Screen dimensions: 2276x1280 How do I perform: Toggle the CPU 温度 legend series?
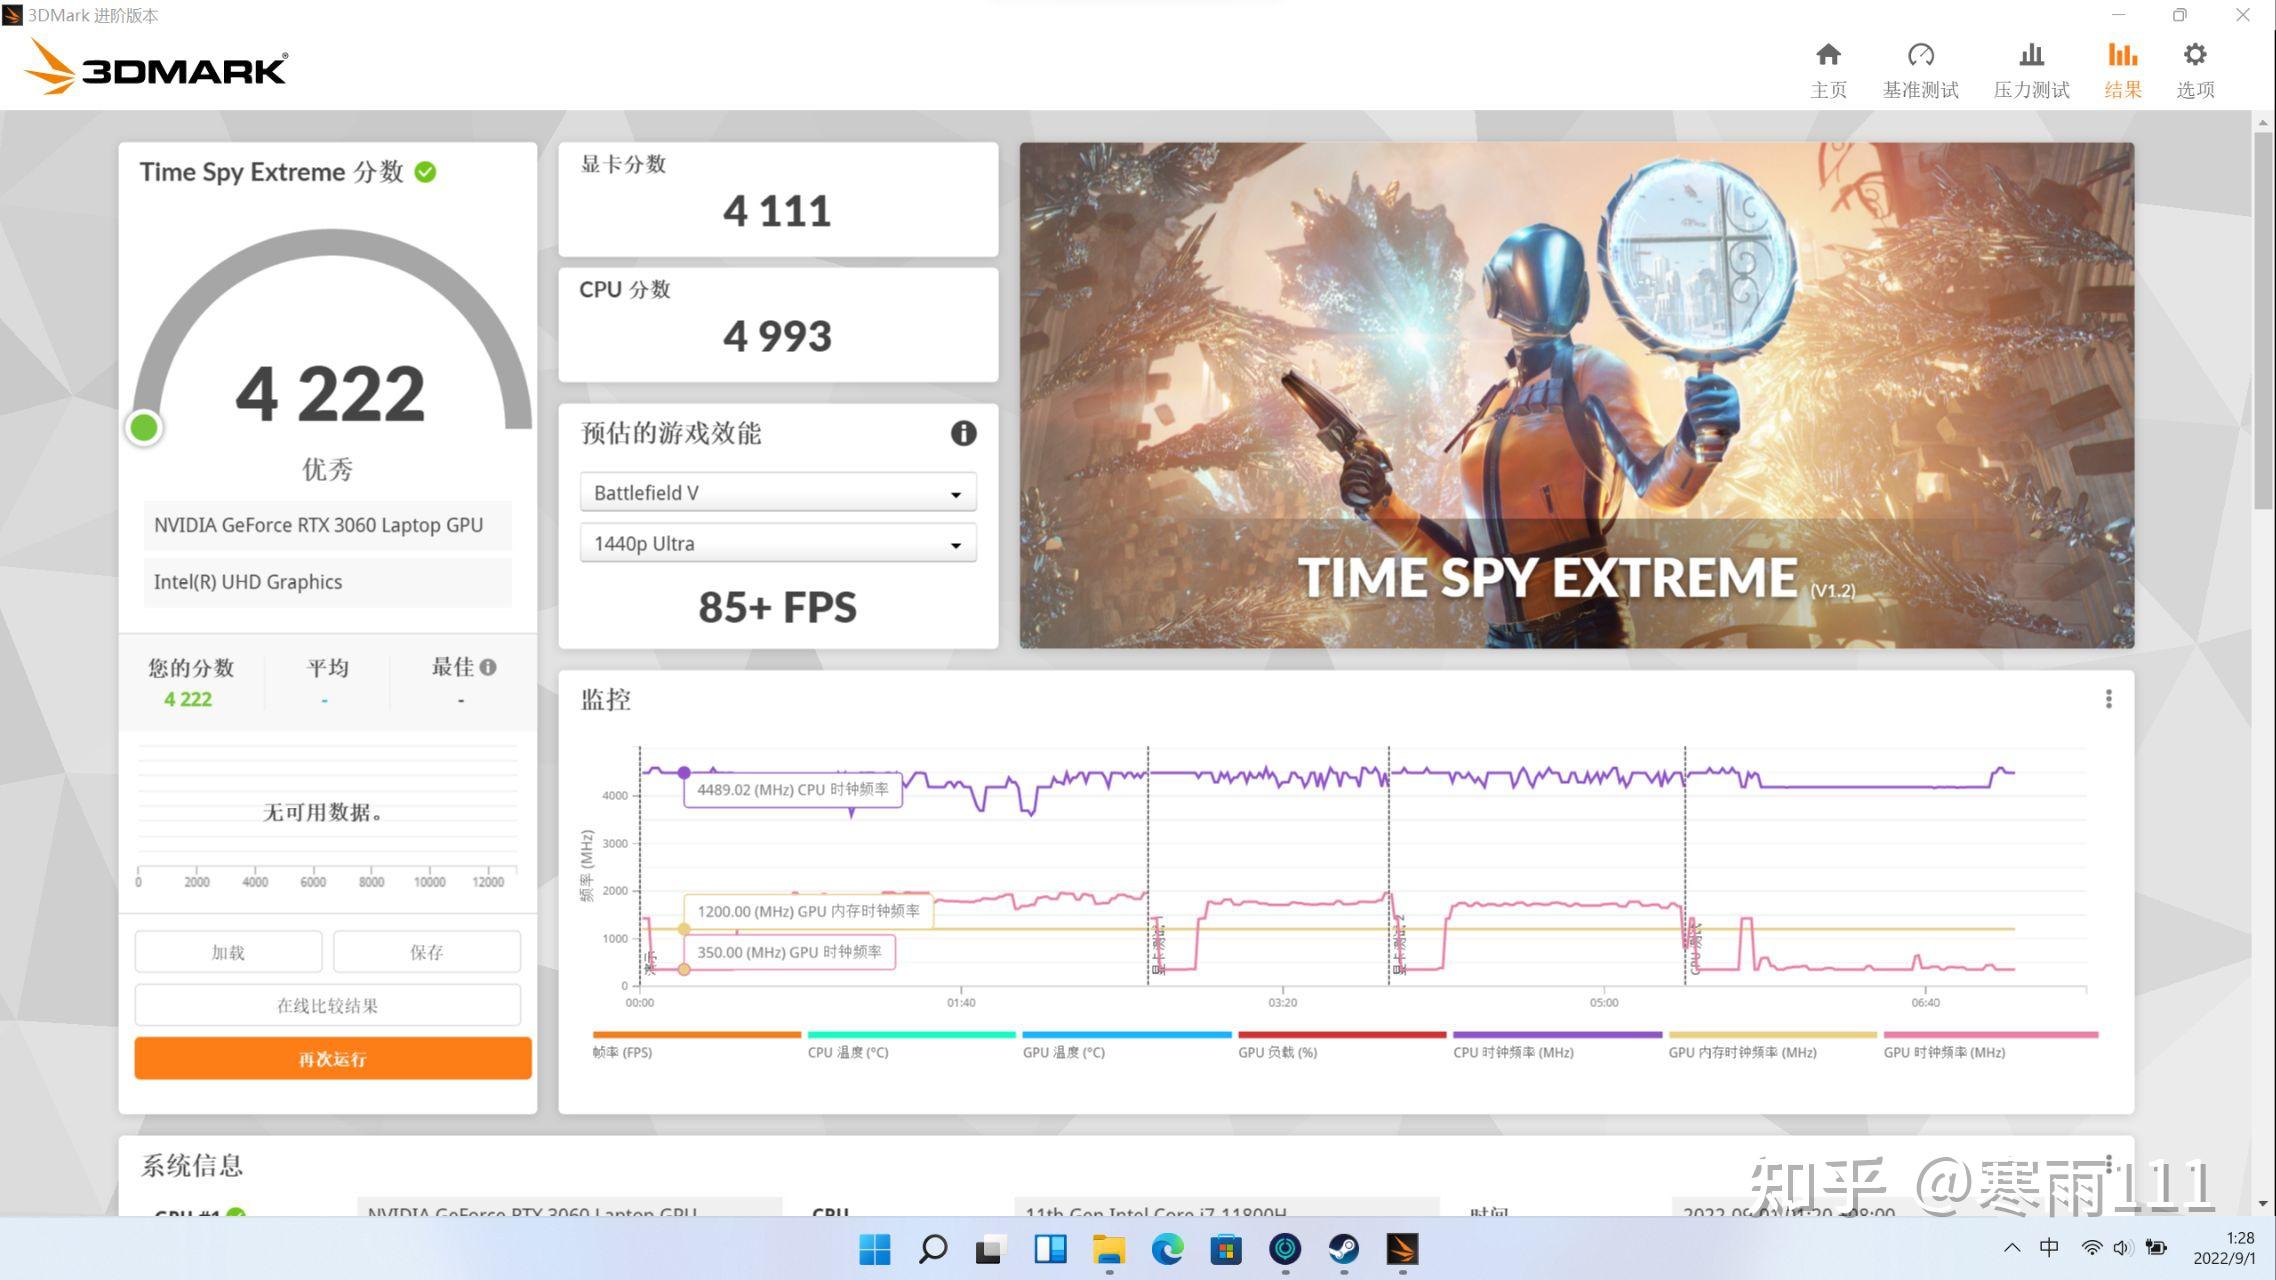click(848, 1052)
